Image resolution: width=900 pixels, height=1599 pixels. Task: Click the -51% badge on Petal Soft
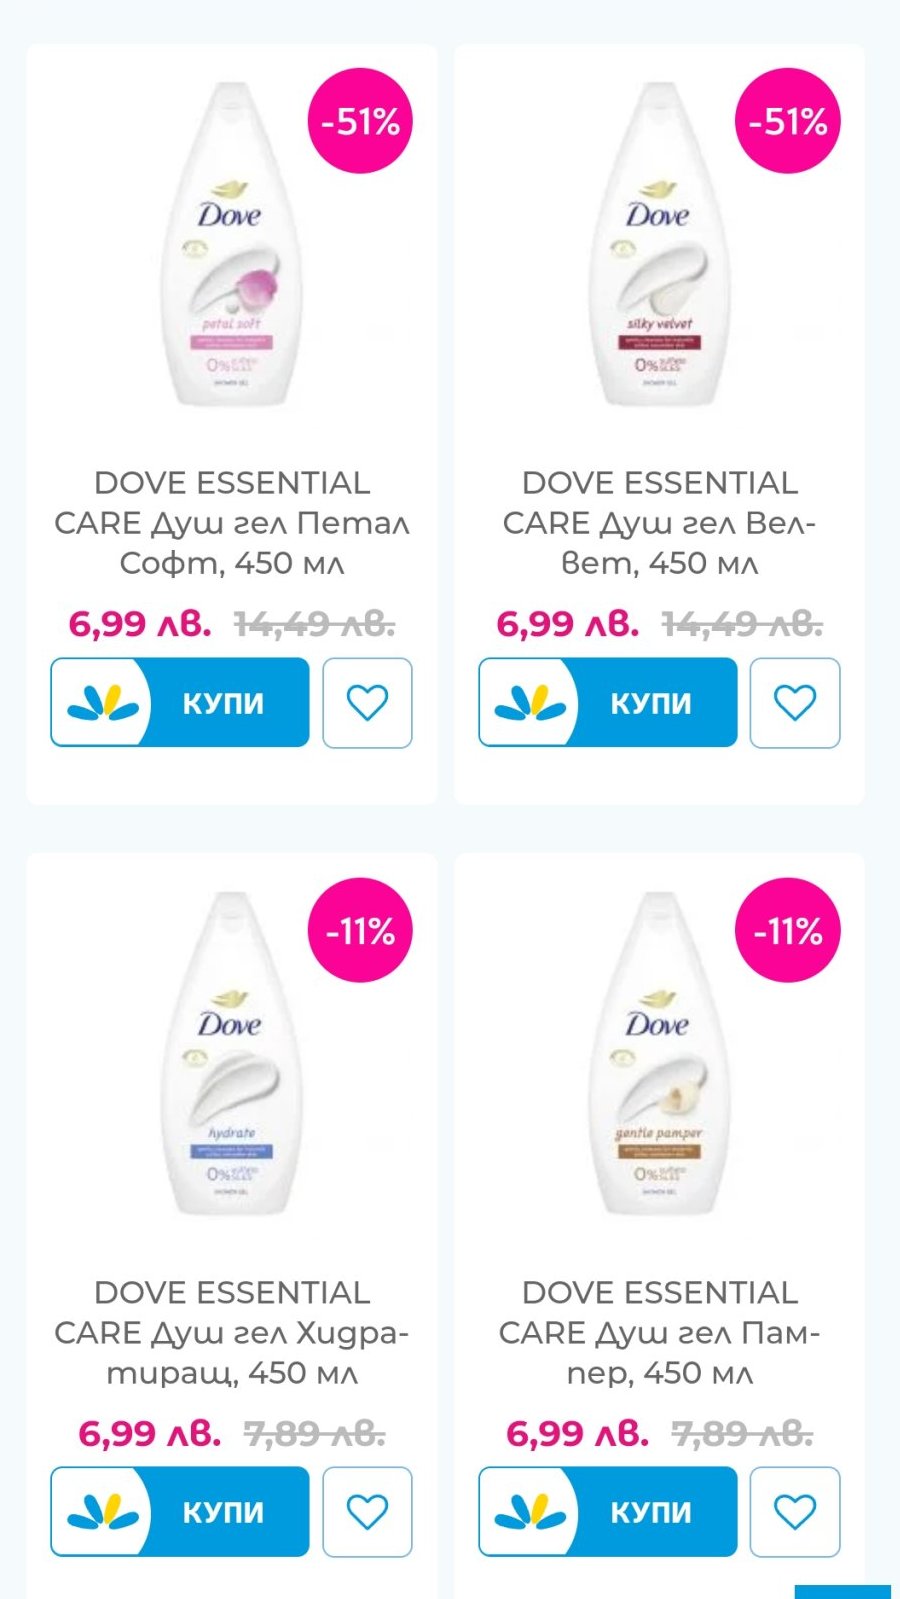point(360,122)
